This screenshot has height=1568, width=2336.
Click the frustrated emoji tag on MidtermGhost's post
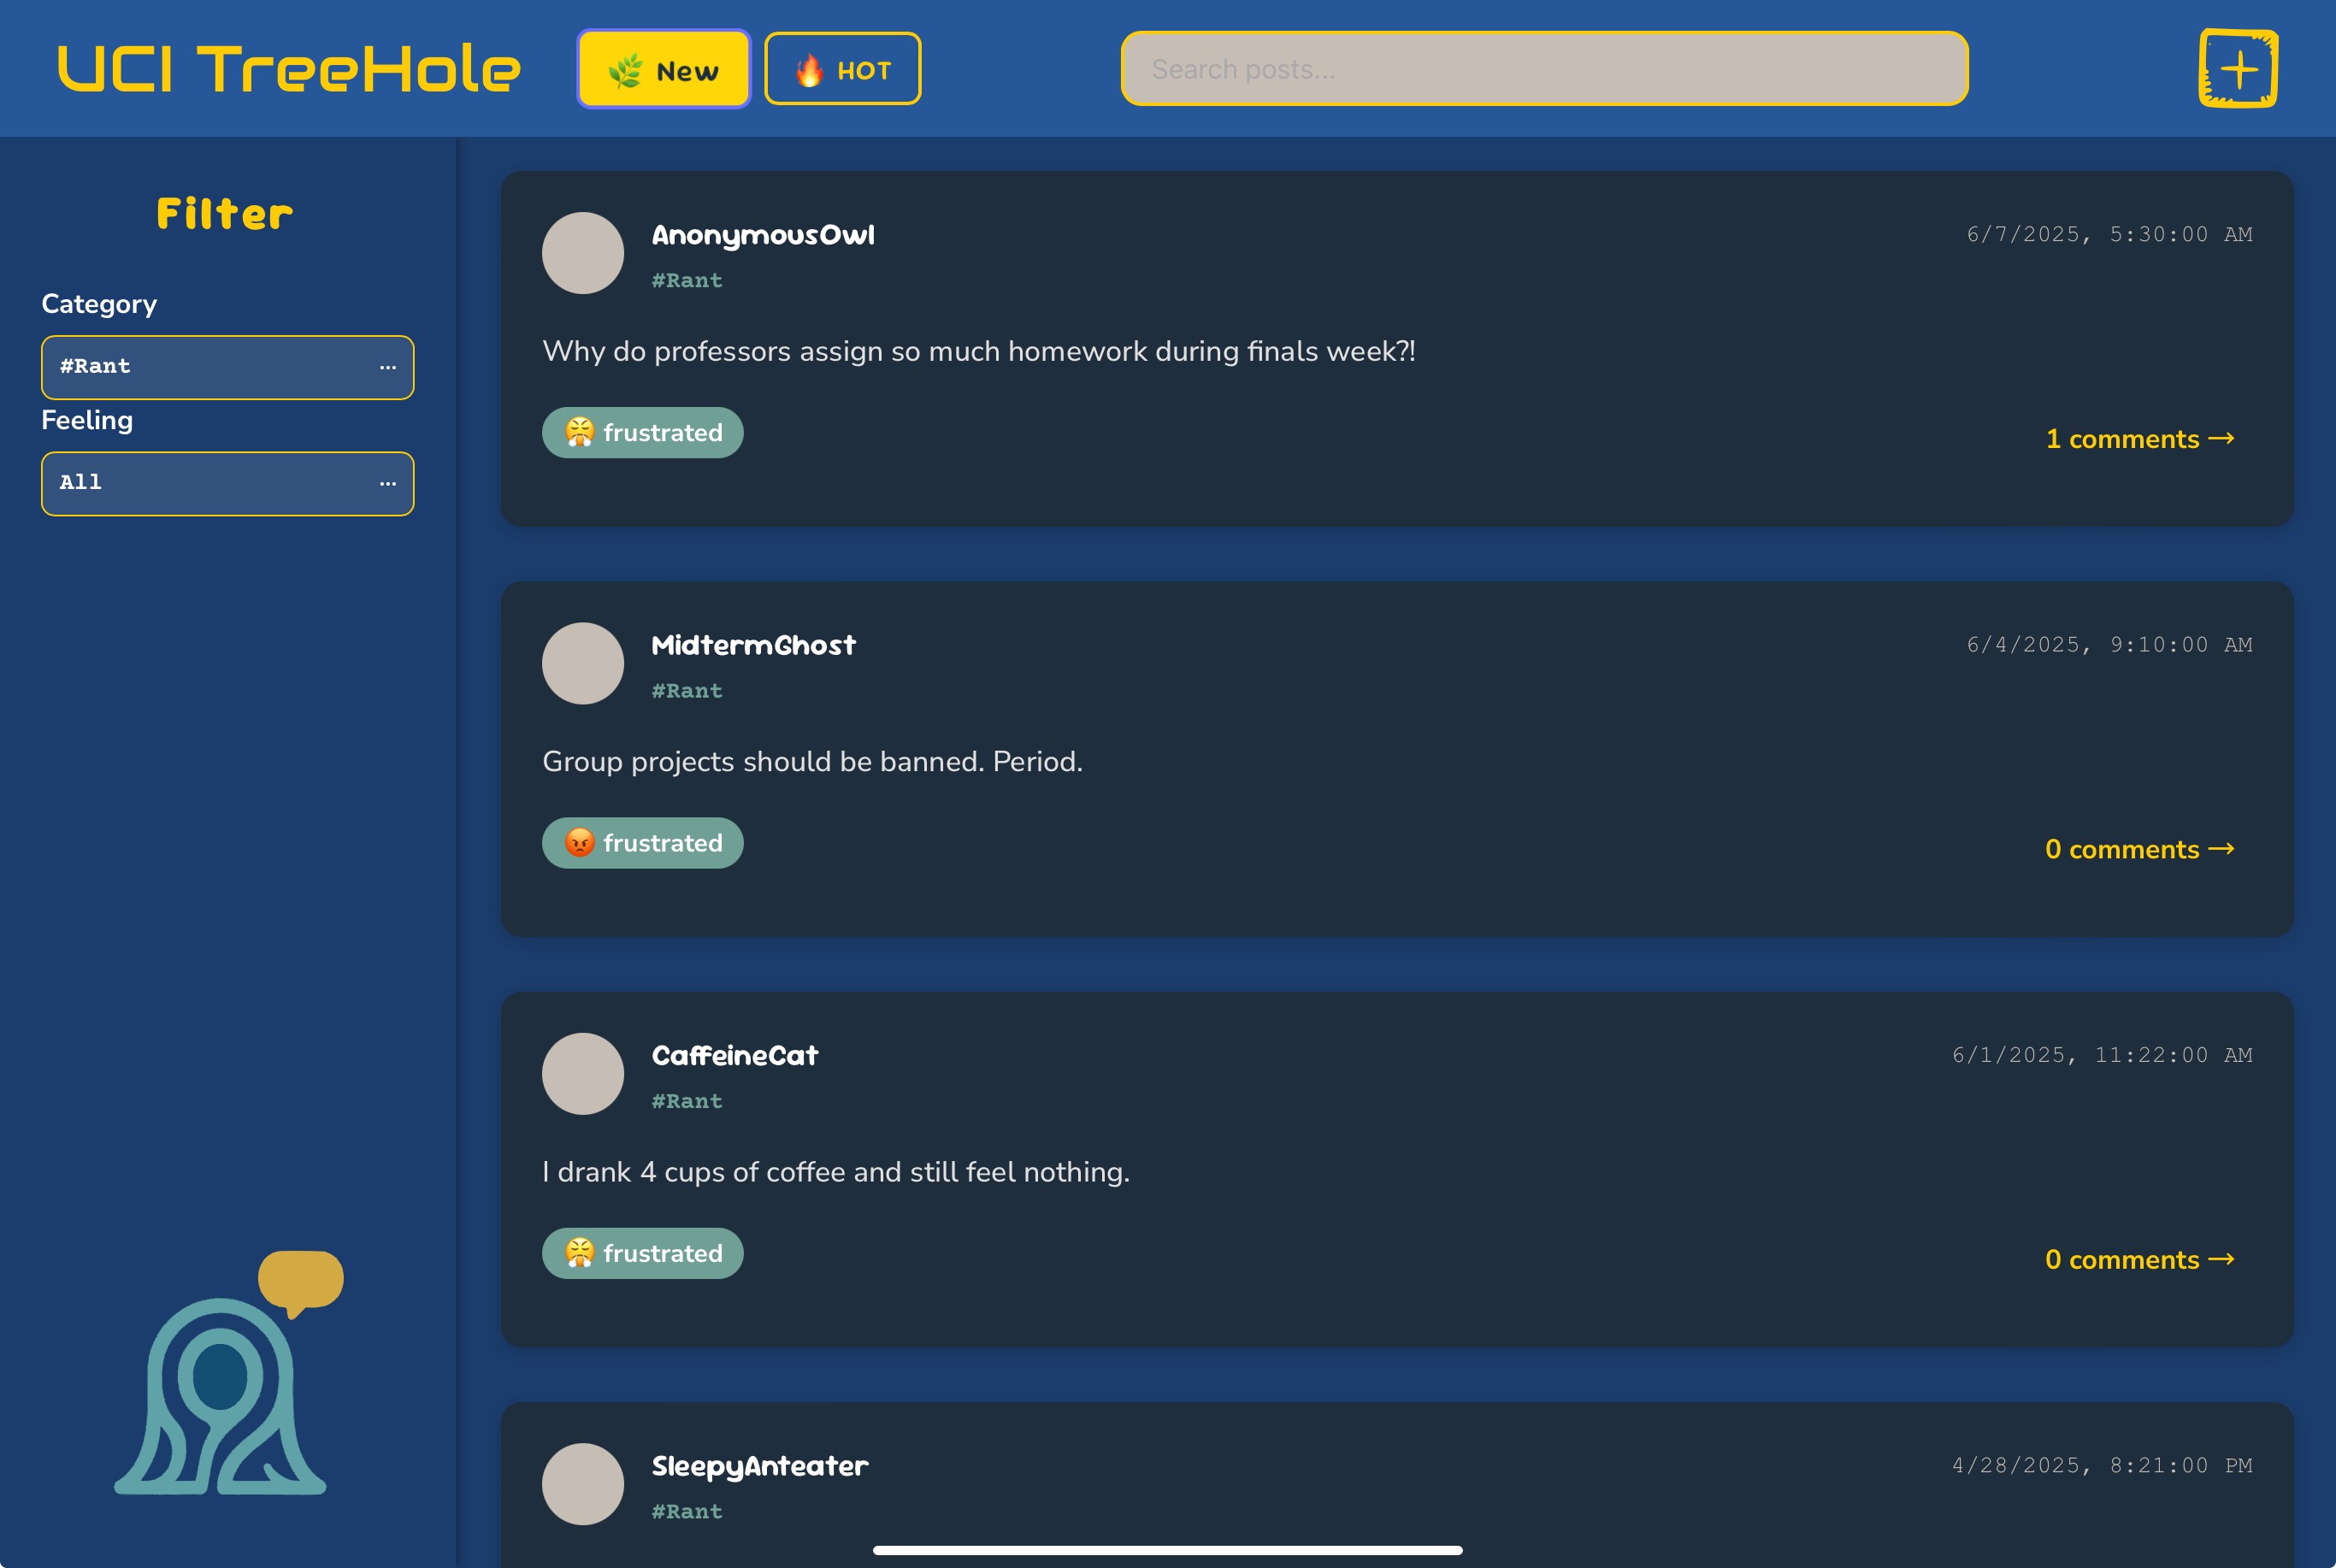click(643, 843)
